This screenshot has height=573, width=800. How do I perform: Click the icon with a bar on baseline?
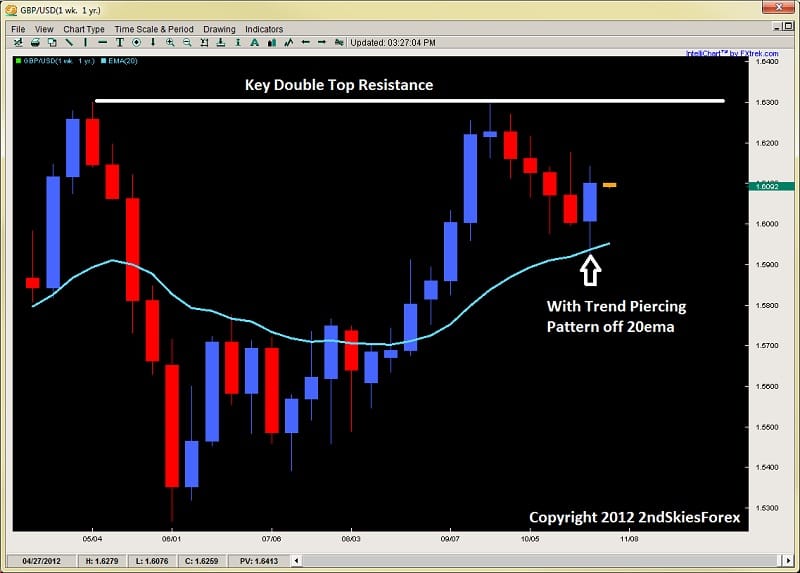221,43
